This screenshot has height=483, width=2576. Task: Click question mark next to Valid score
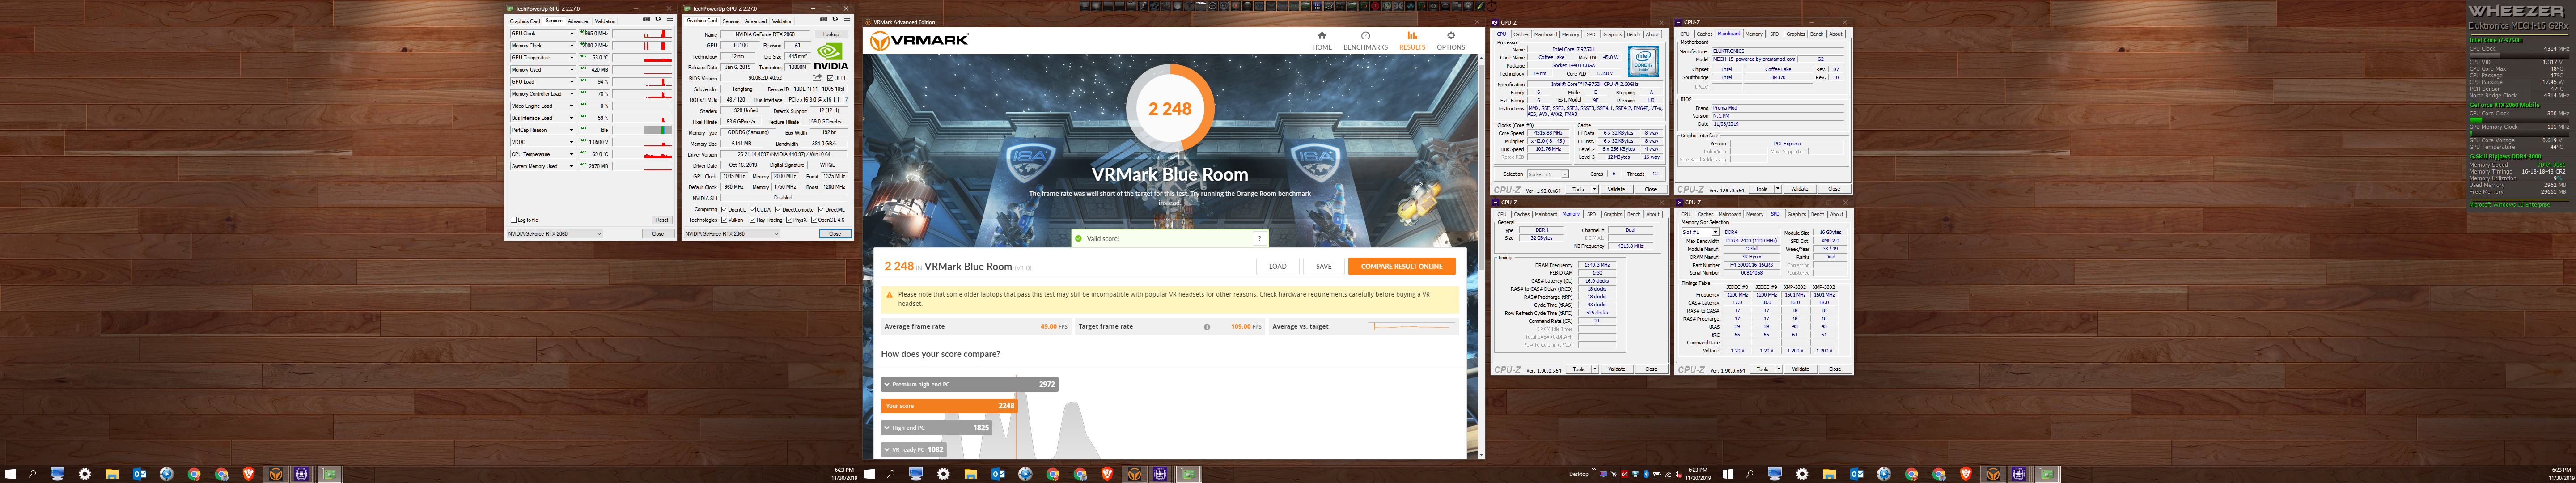(1260, 238)
